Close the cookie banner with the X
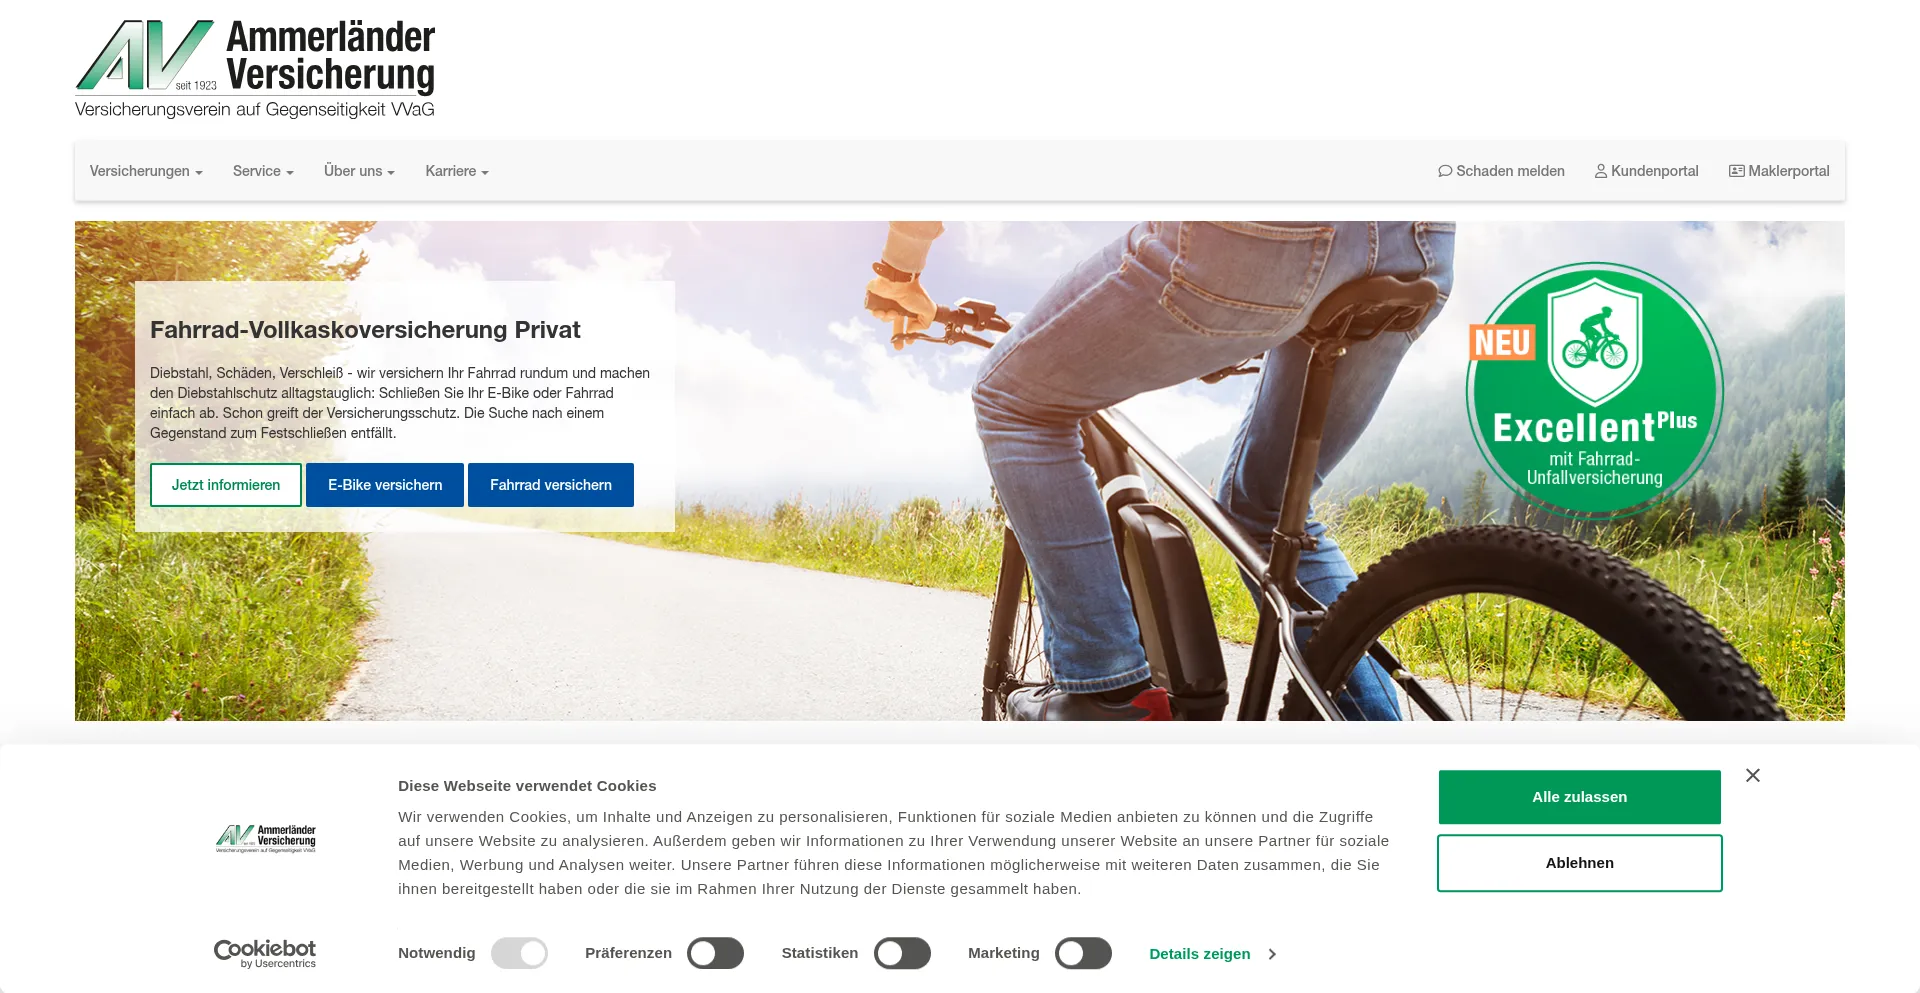The width and height of the screenshot is (1920, 993). (1753, 775)
